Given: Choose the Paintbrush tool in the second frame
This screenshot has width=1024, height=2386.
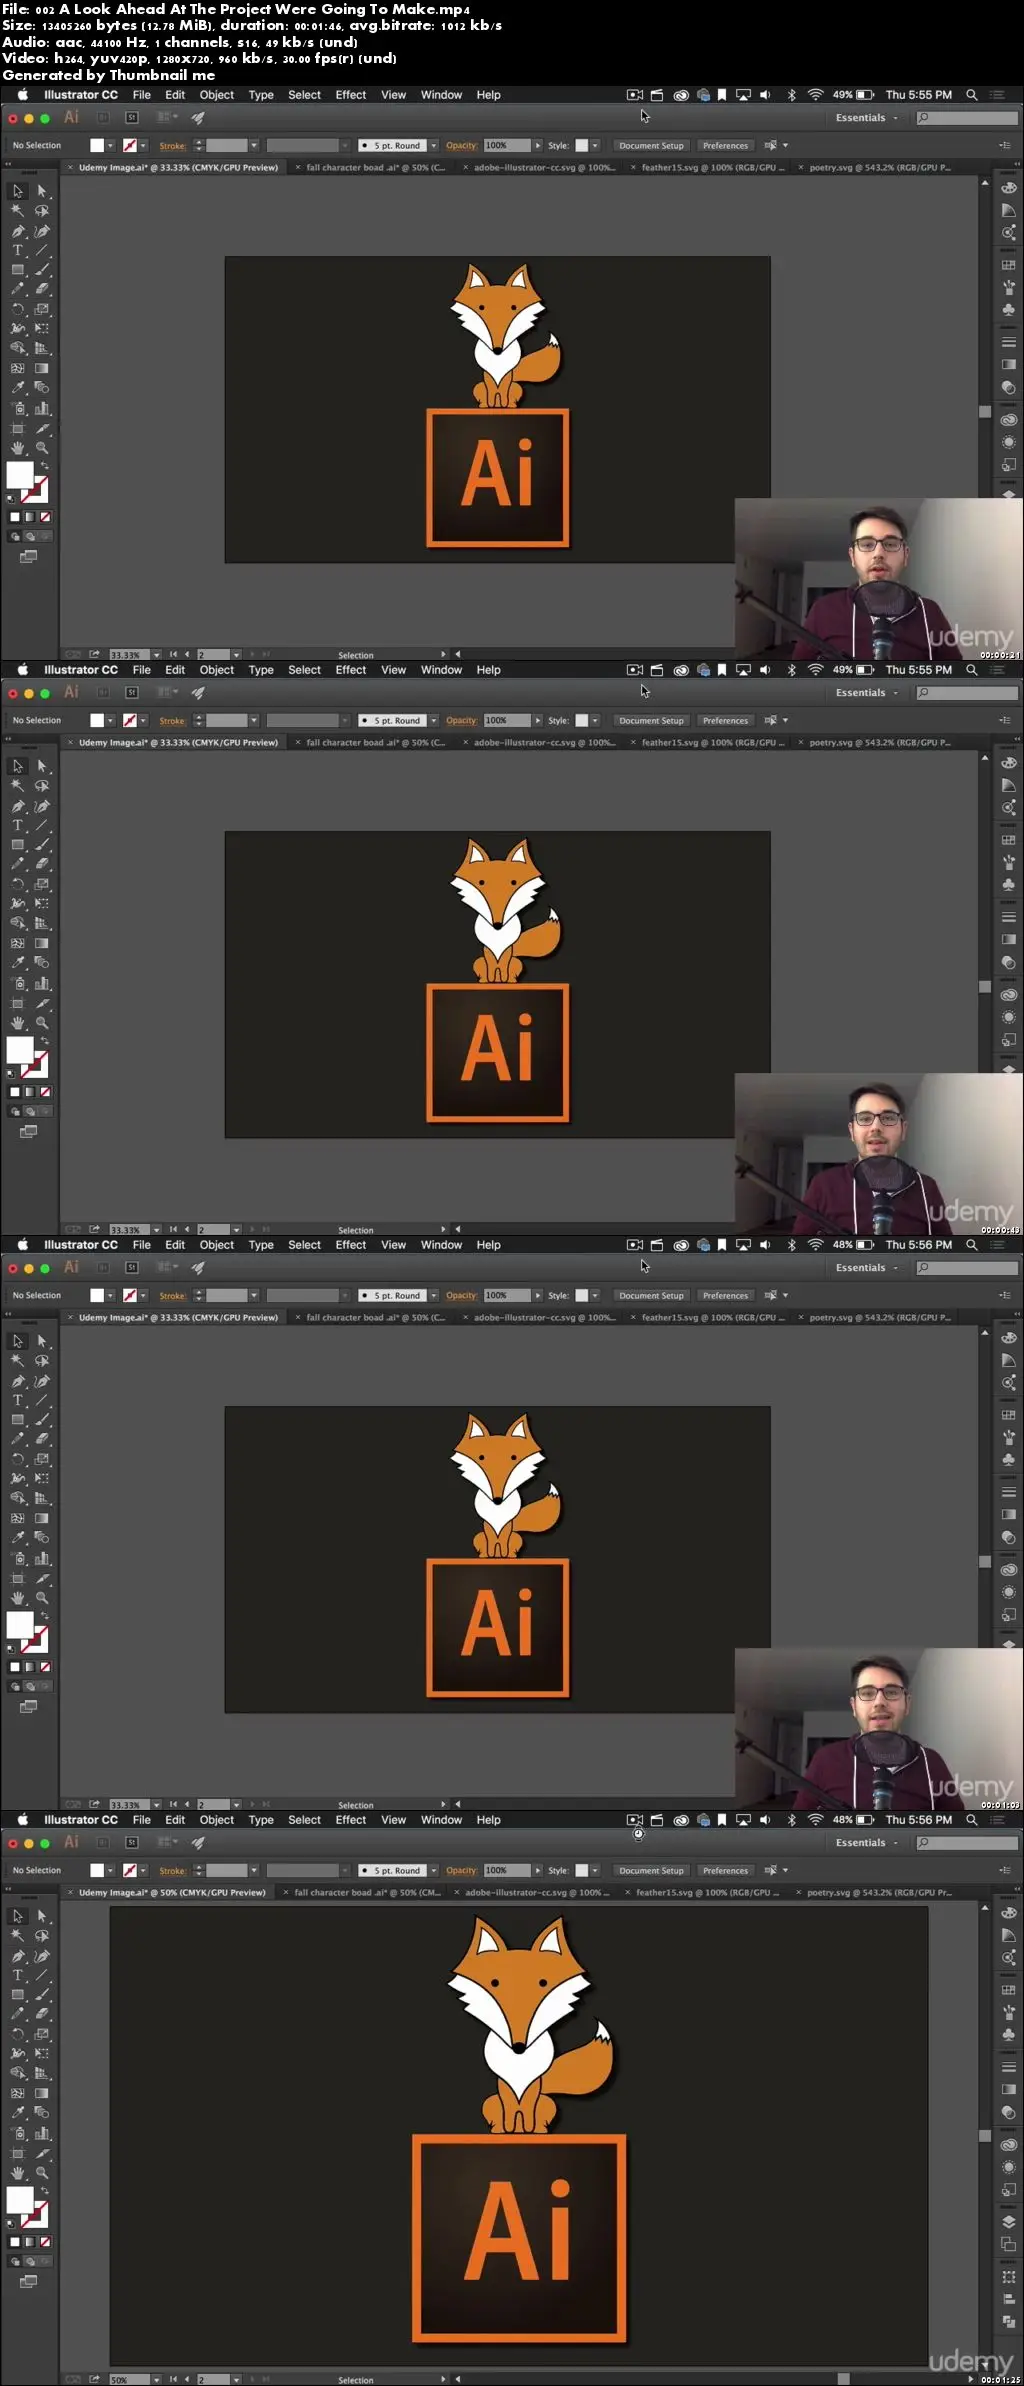Looking at the screenshot, I should click(42, 845).
